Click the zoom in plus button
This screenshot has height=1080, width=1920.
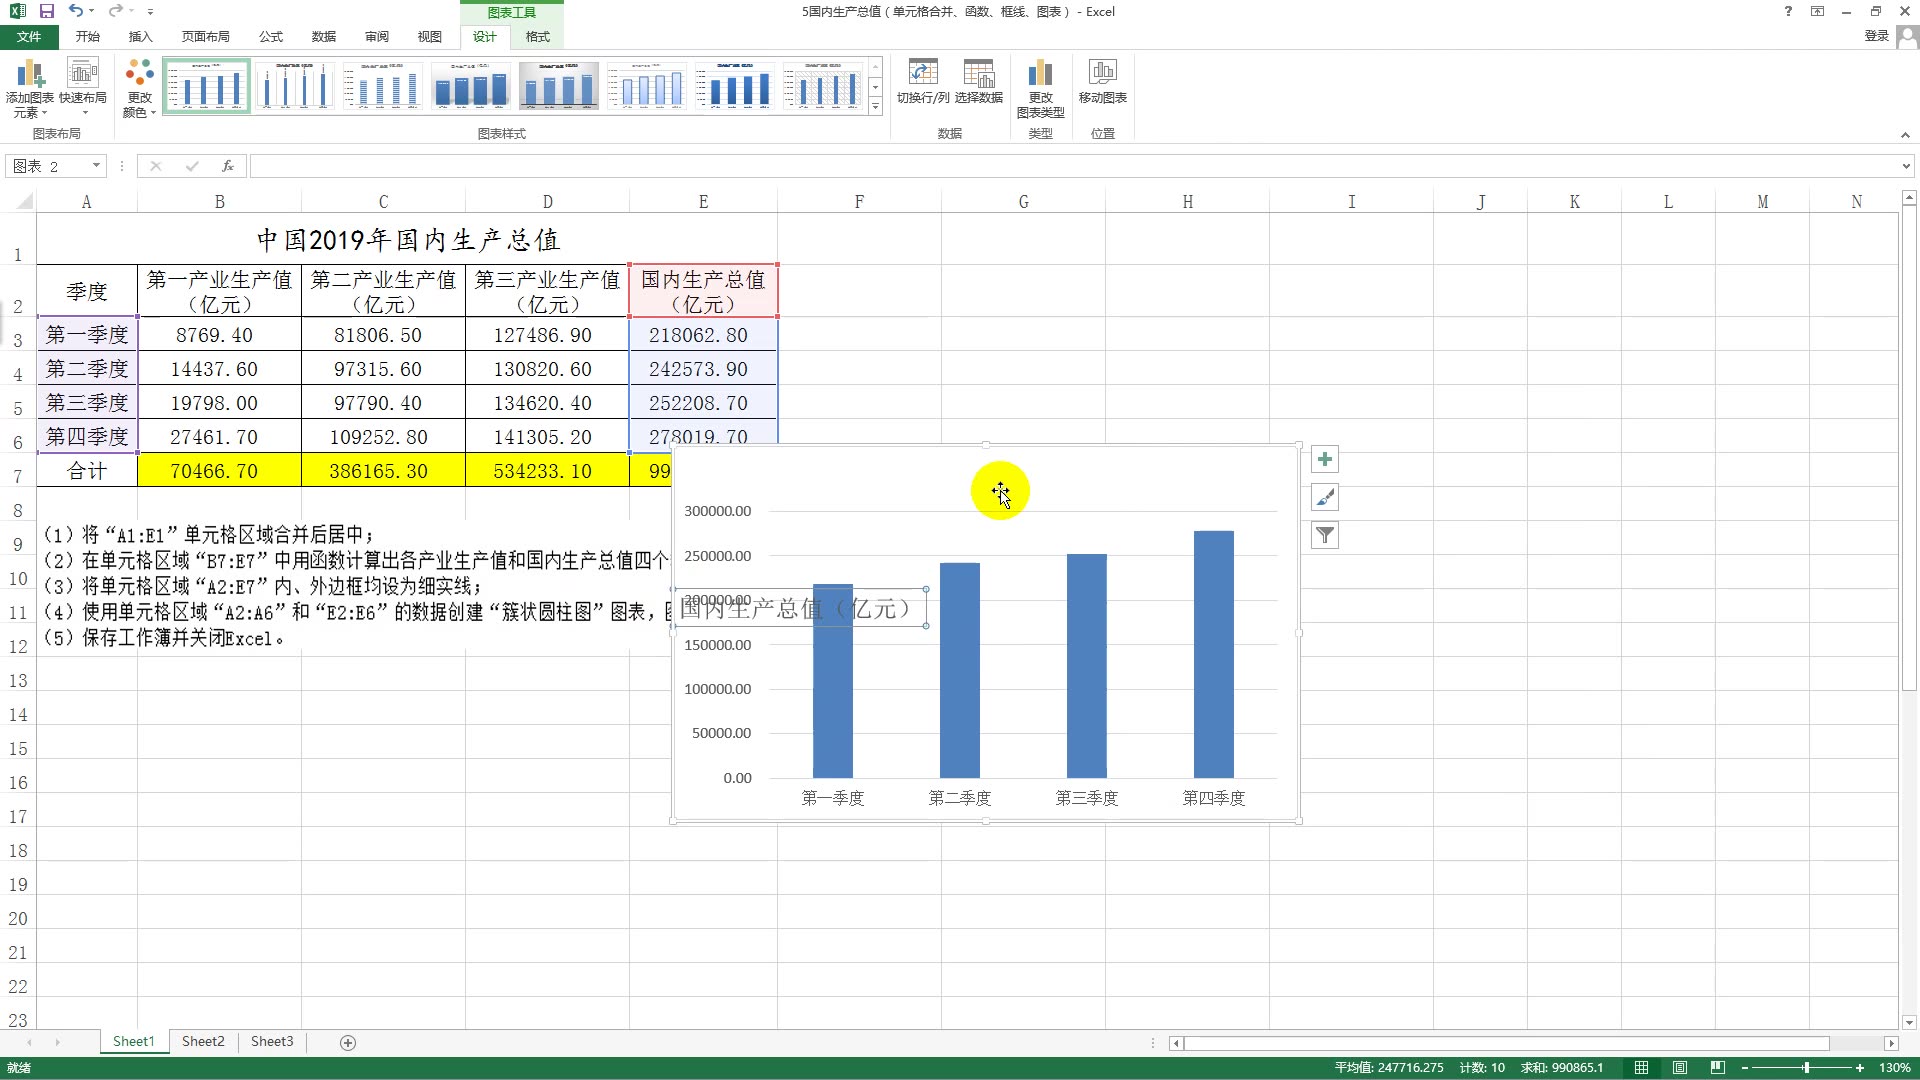coord(1860,1068)
